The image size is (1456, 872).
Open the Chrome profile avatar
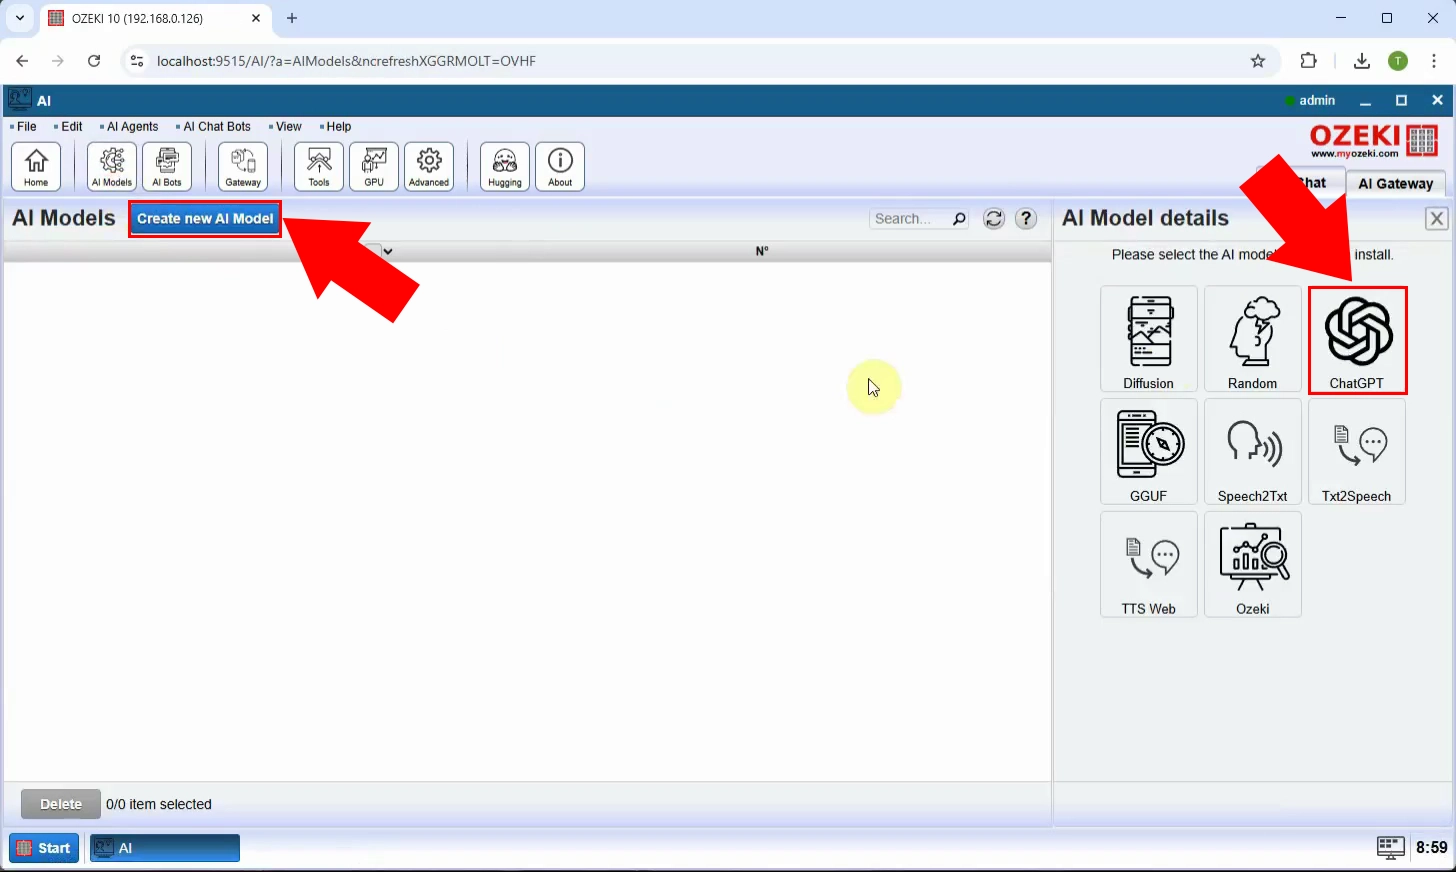[x=1398, y=61]
